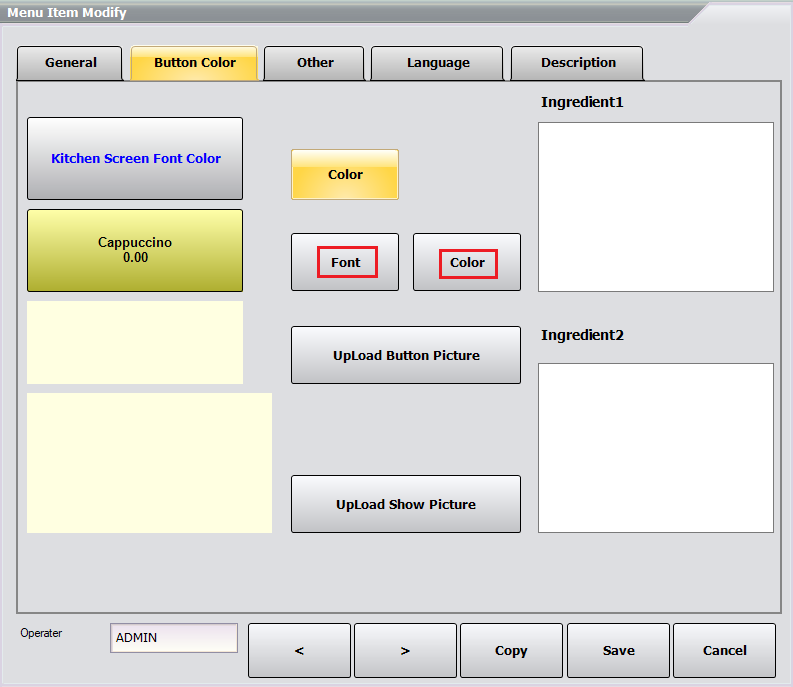This screenshot has width=793, height=687.
Task: Open the Font chooser button
Action: point(345,262)
